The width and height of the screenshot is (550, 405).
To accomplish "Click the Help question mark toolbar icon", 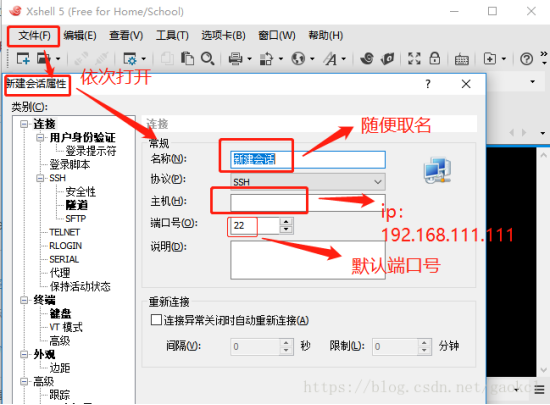I will pyautogui.click(x=526, y=59).
